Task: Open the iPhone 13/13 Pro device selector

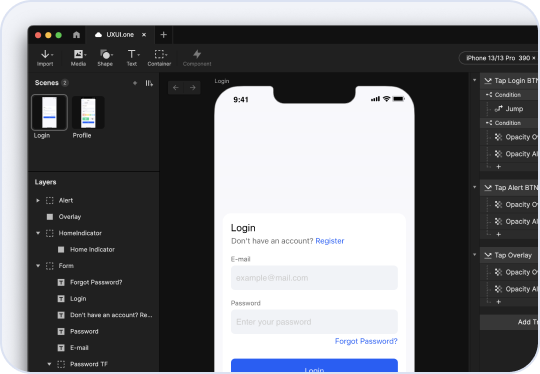Action: coord(499,58)
